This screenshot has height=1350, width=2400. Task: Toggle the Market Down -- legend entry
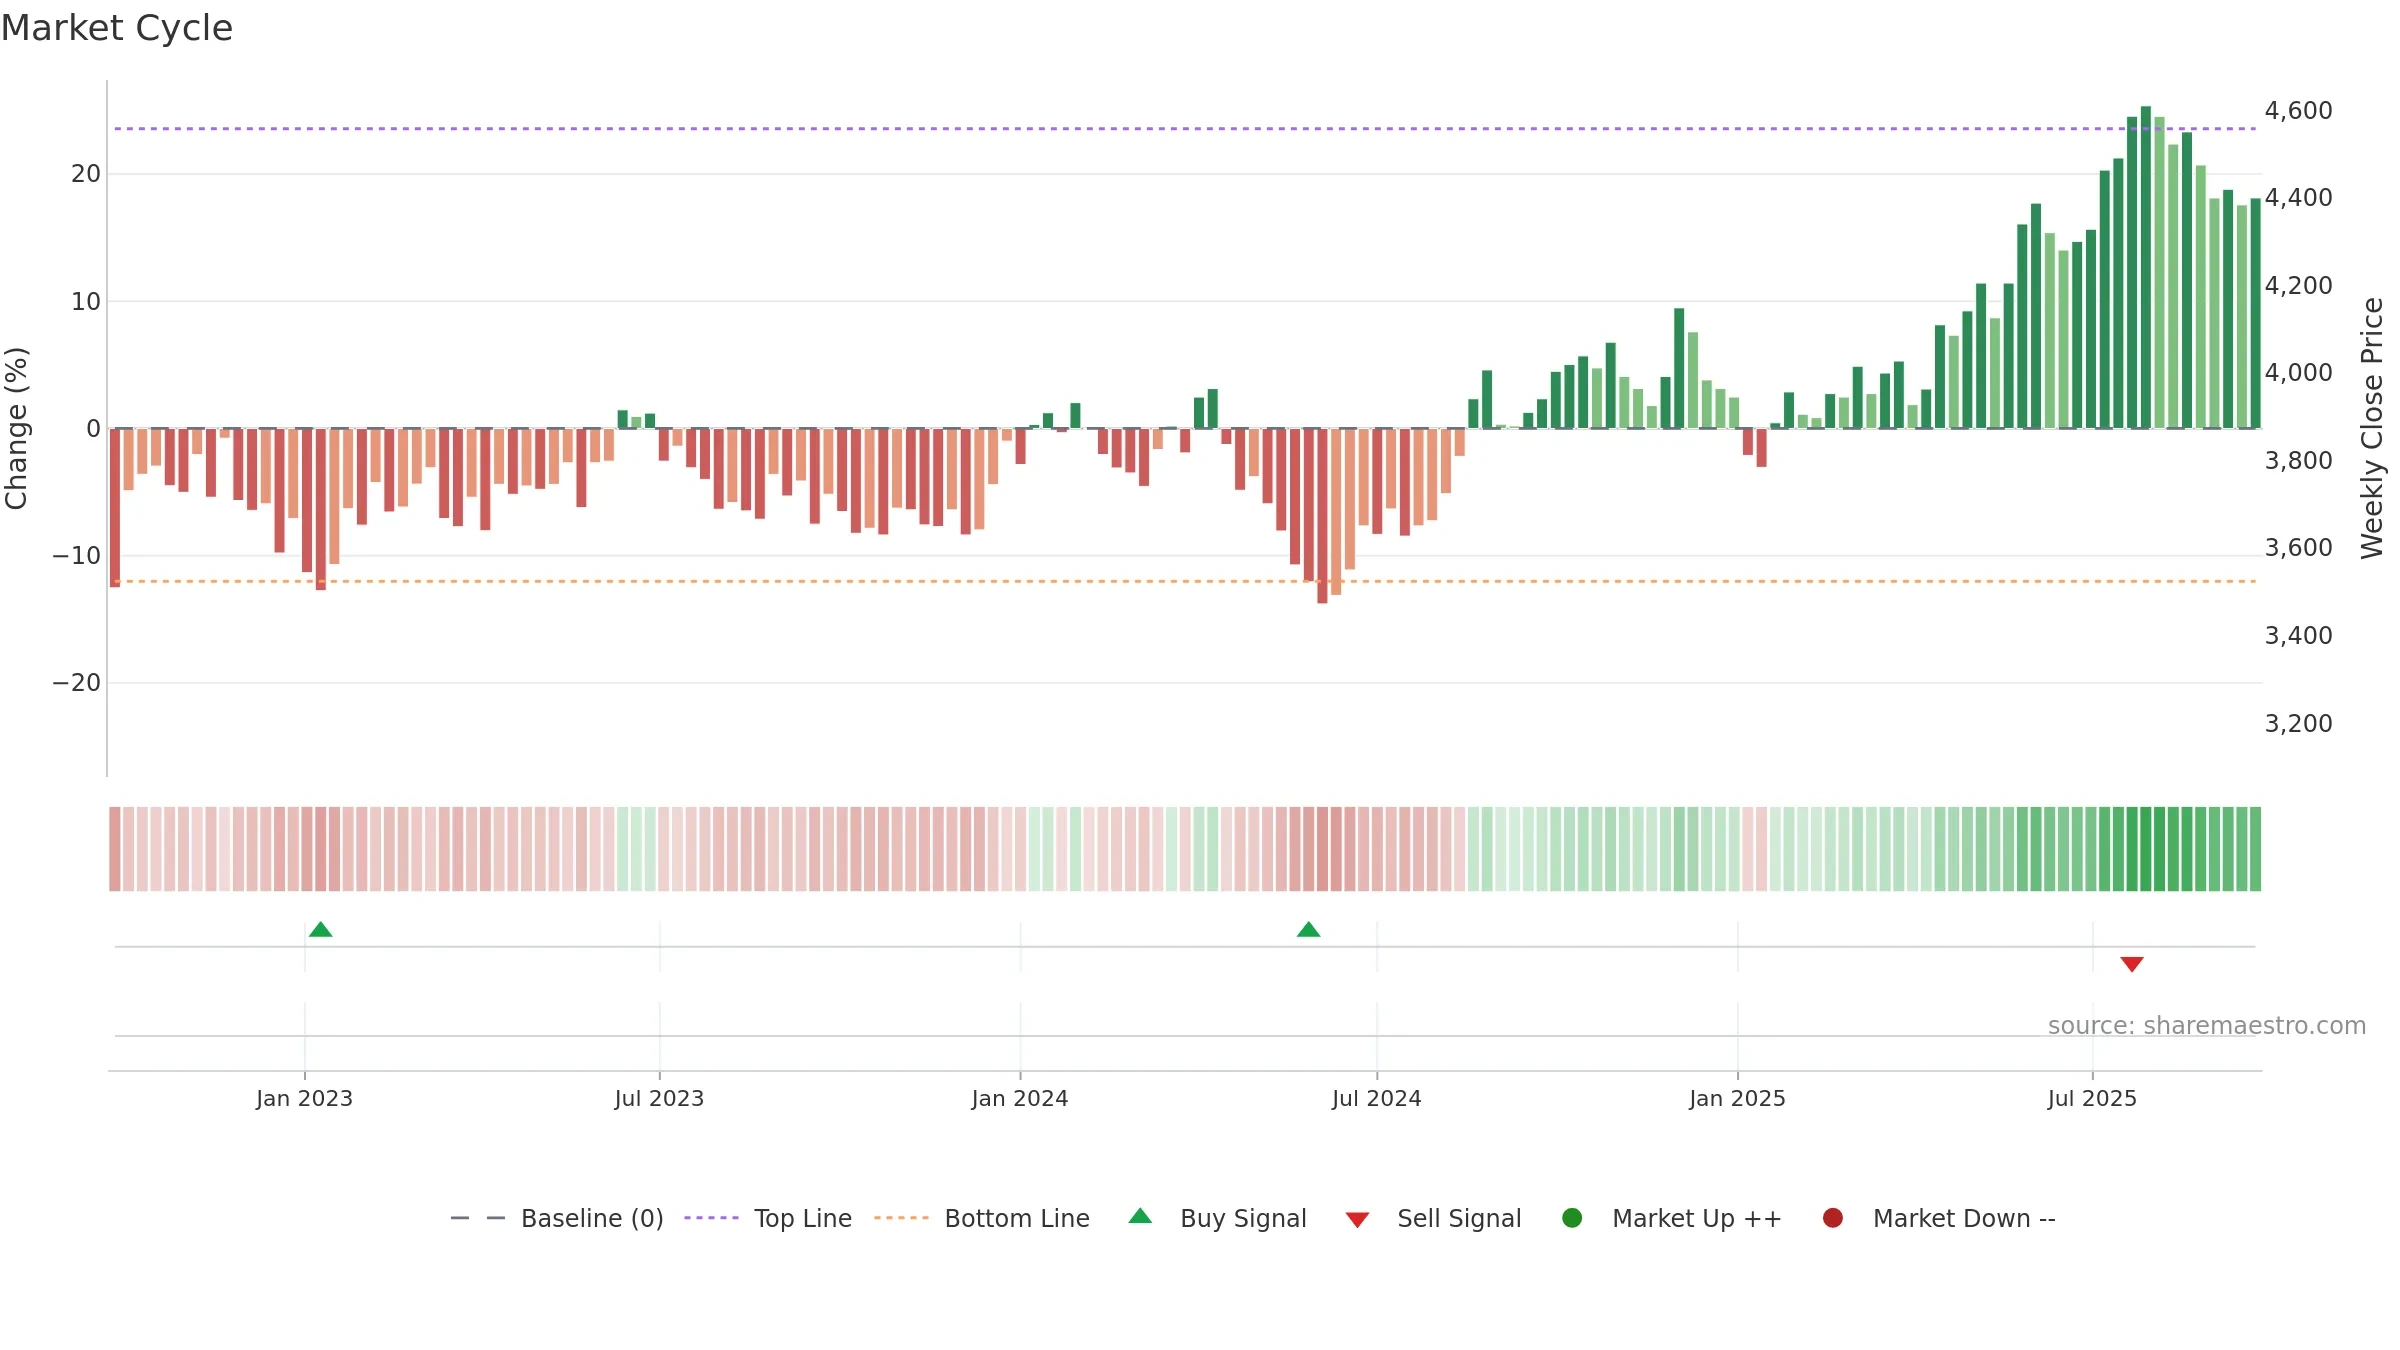coord(1939,1218)
